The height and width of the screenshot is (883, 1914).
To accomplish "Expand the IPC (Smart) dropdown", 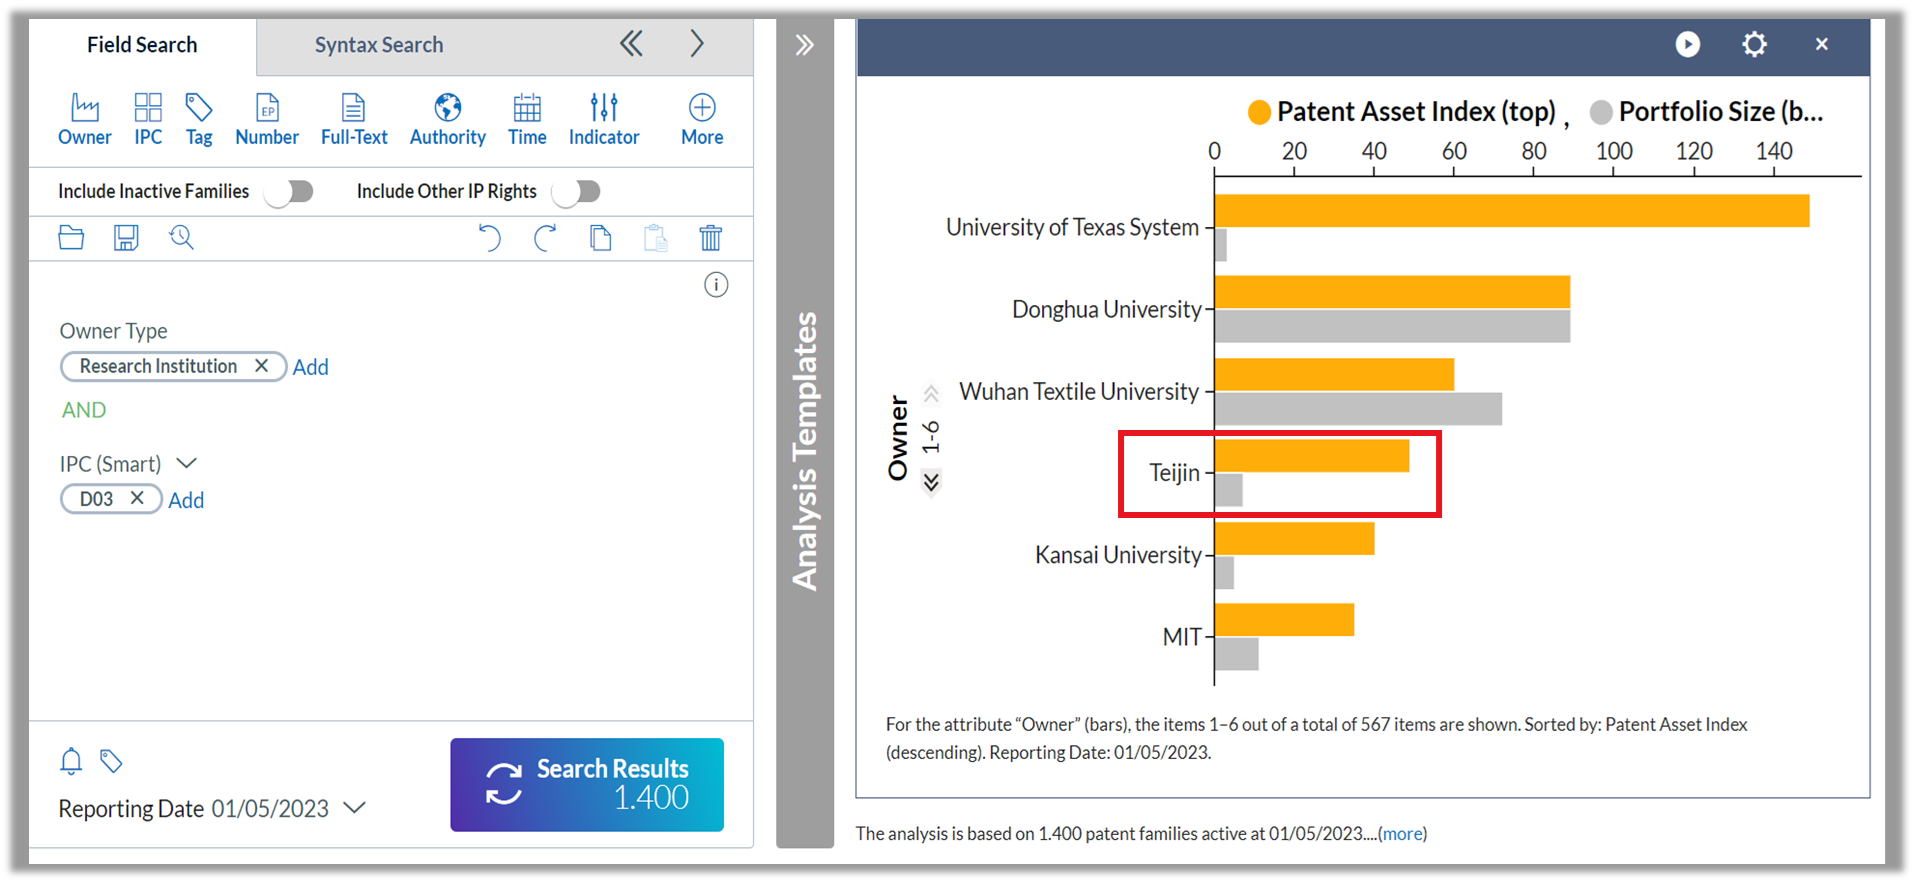I will [x=186, y=463].
